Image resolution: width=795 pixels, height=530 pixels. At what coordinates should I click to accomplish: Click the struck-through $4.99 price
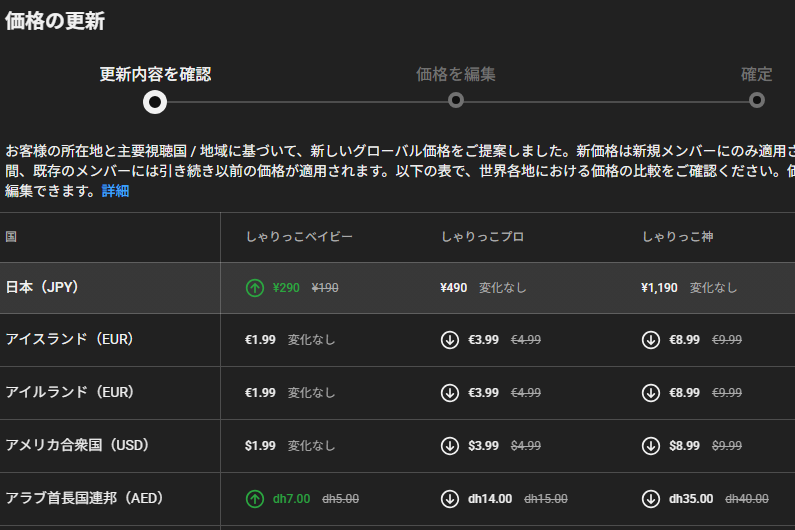pyautogui.click(x=526, y=446)
